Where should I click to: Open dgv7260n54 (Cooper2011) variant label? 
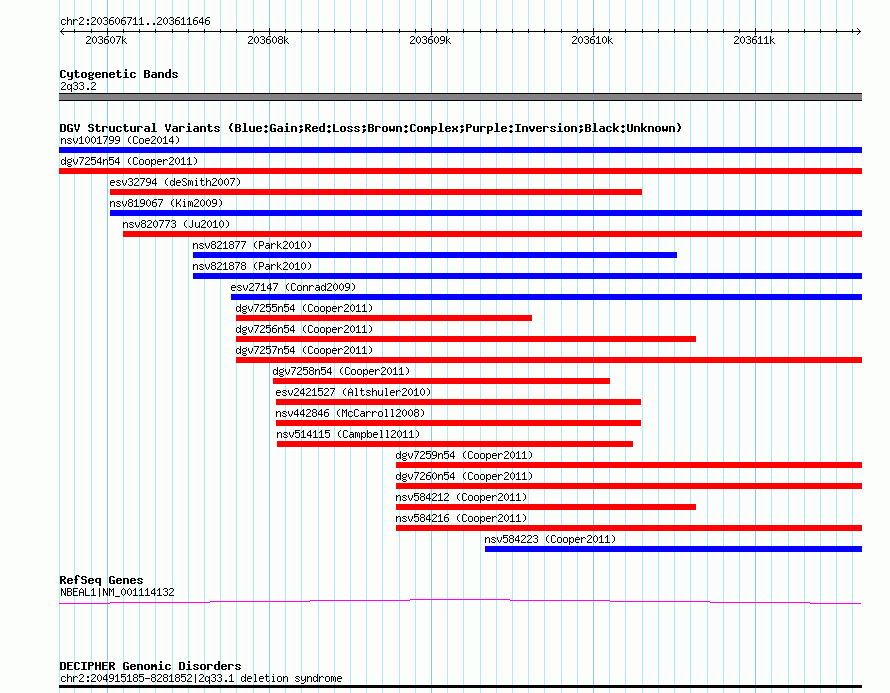pyautogui.click(x=464, y=476)
